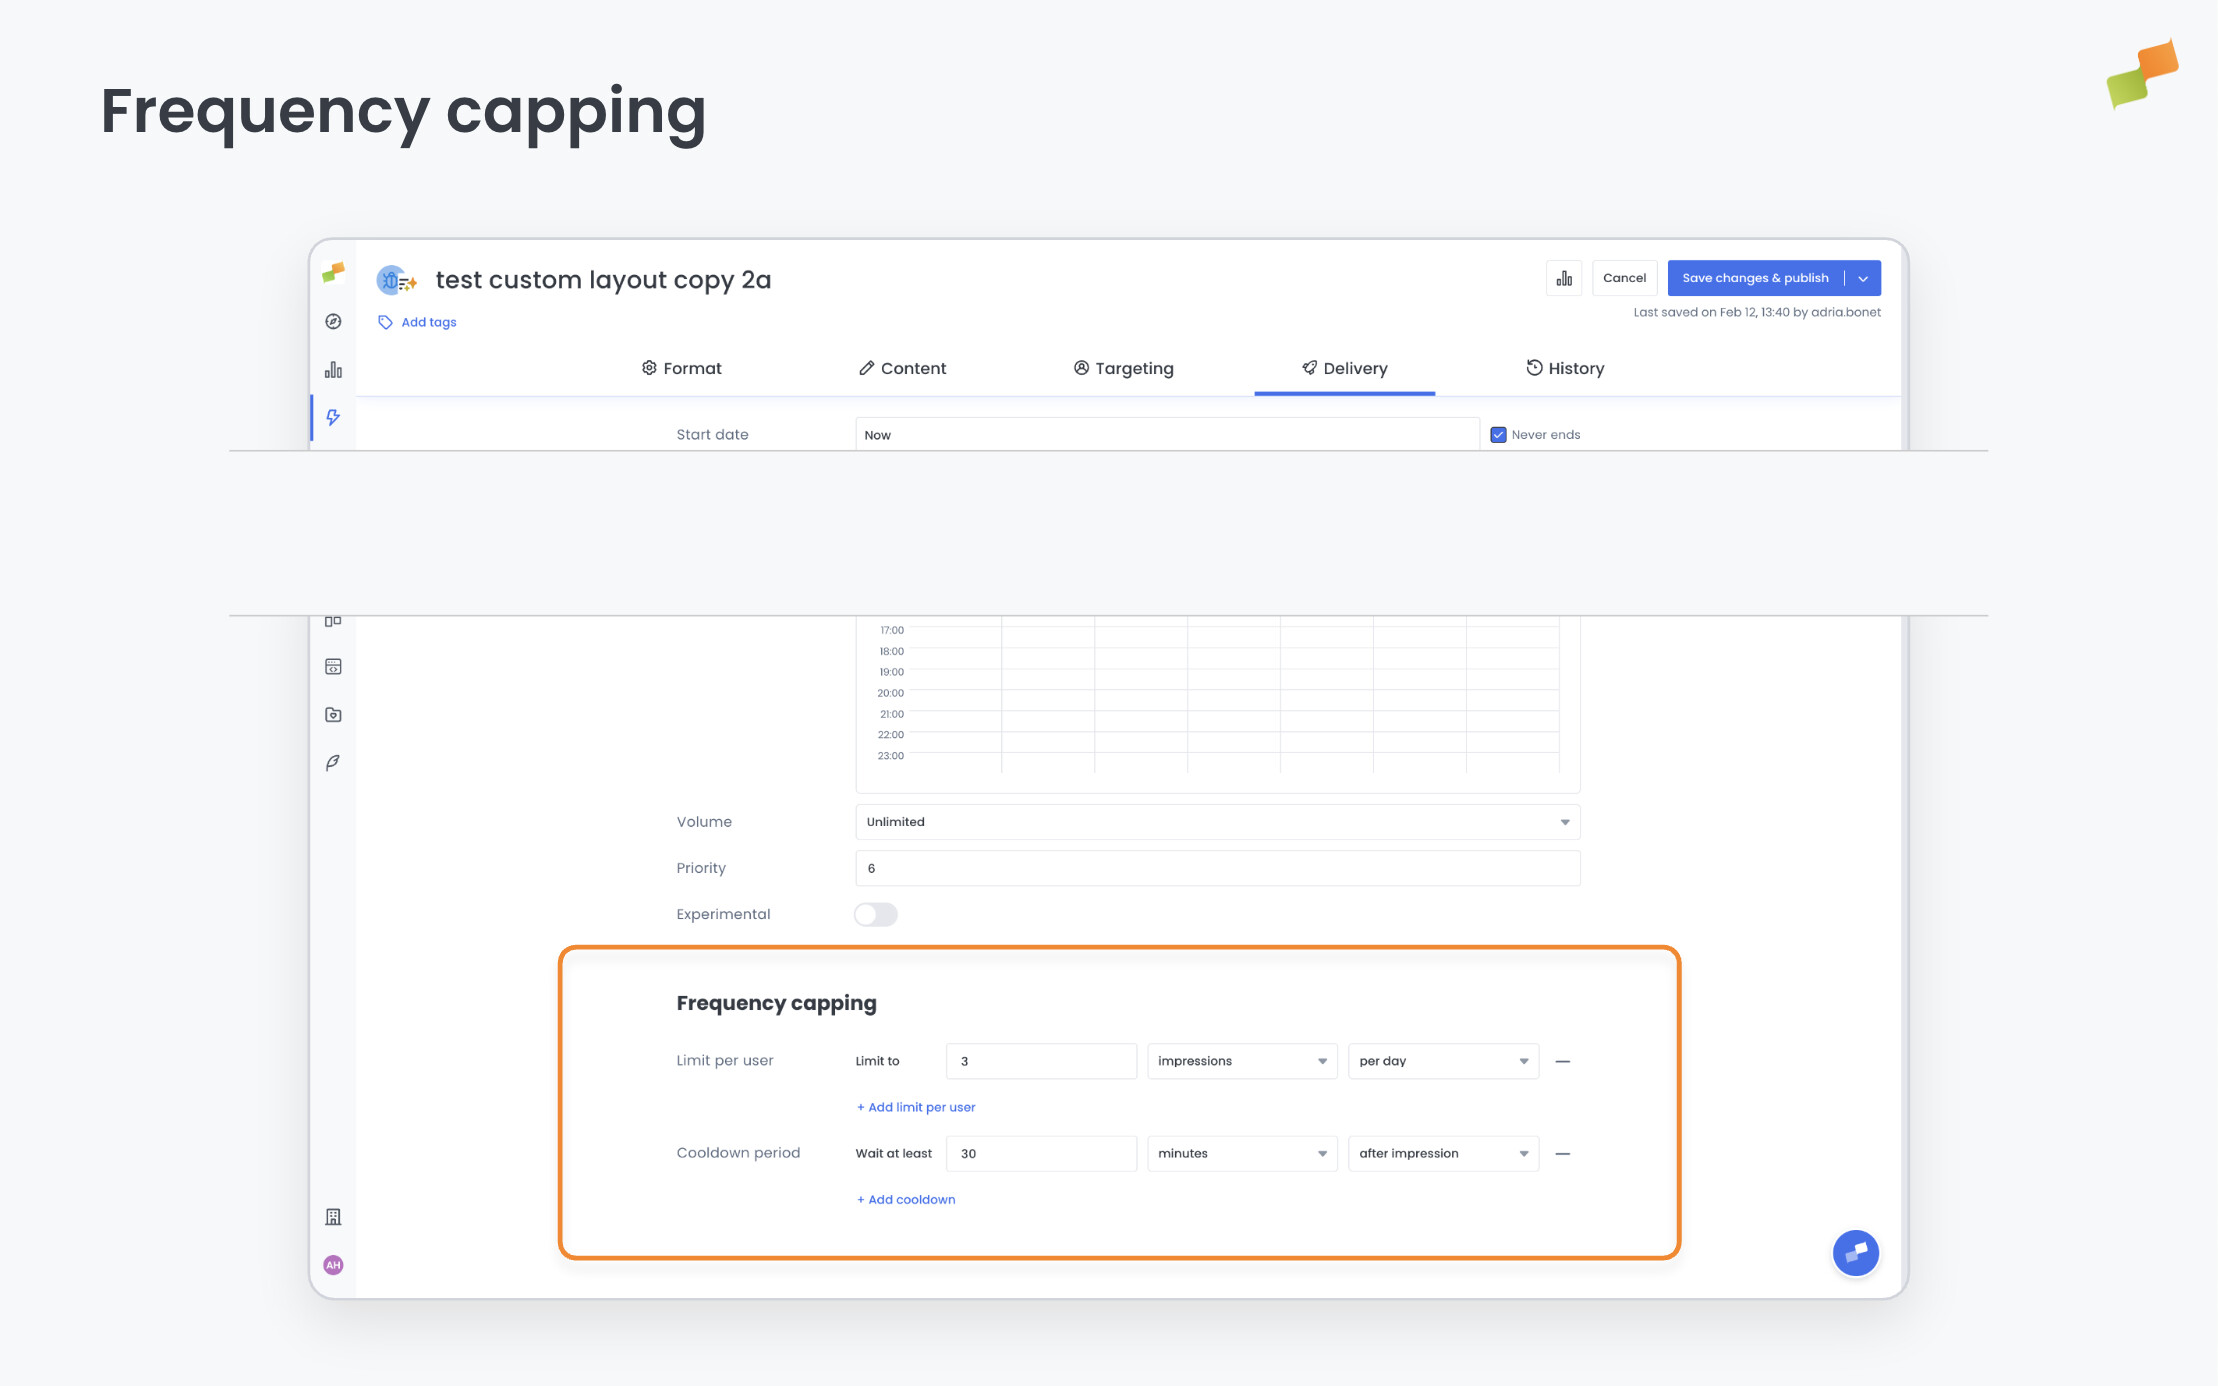Enable the Experimental toggle
This screenshot has width=2218, height=1386.
[x=875, y=915]
